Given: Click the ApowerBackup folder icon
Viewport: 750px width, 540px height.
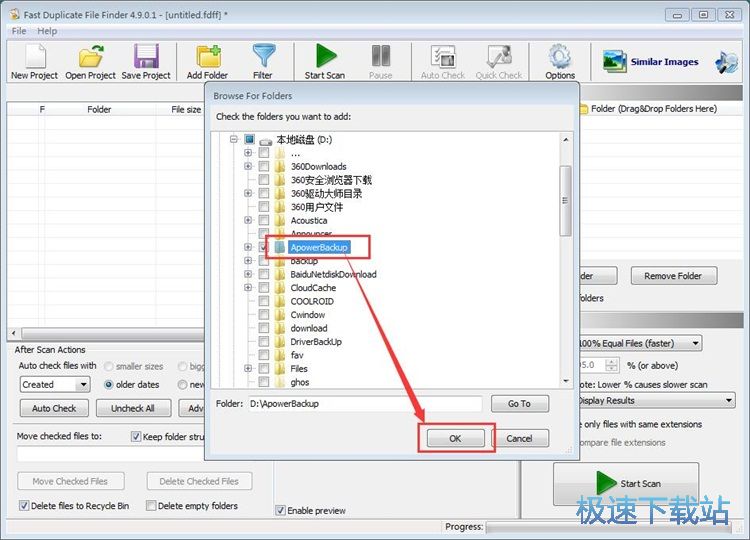Looking at the screenshot, I should [x=280, y=247].
